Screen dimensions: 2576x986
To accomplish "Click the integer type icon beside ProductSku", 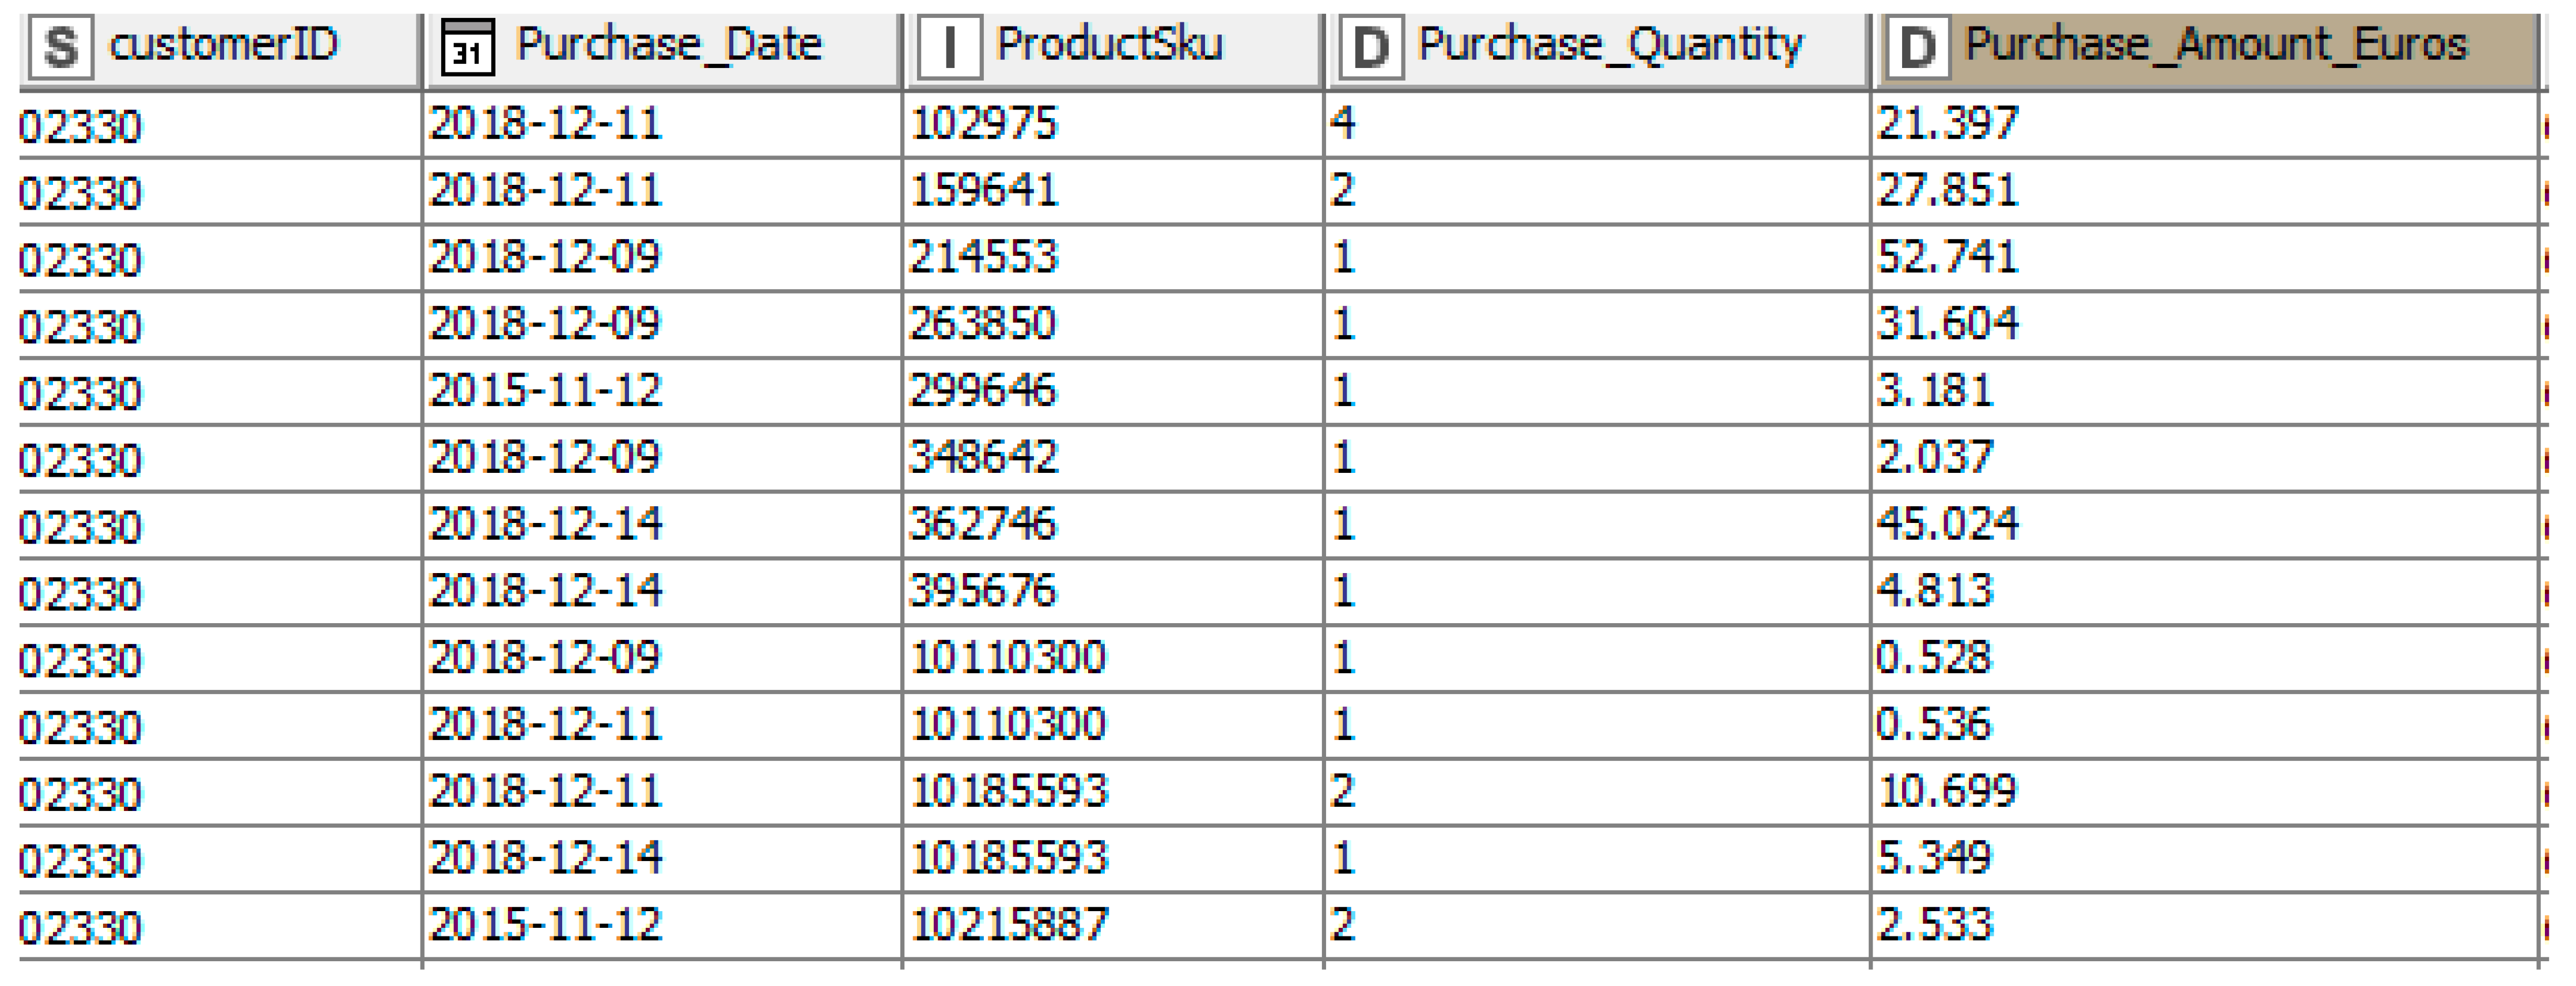I will (949, 47).
